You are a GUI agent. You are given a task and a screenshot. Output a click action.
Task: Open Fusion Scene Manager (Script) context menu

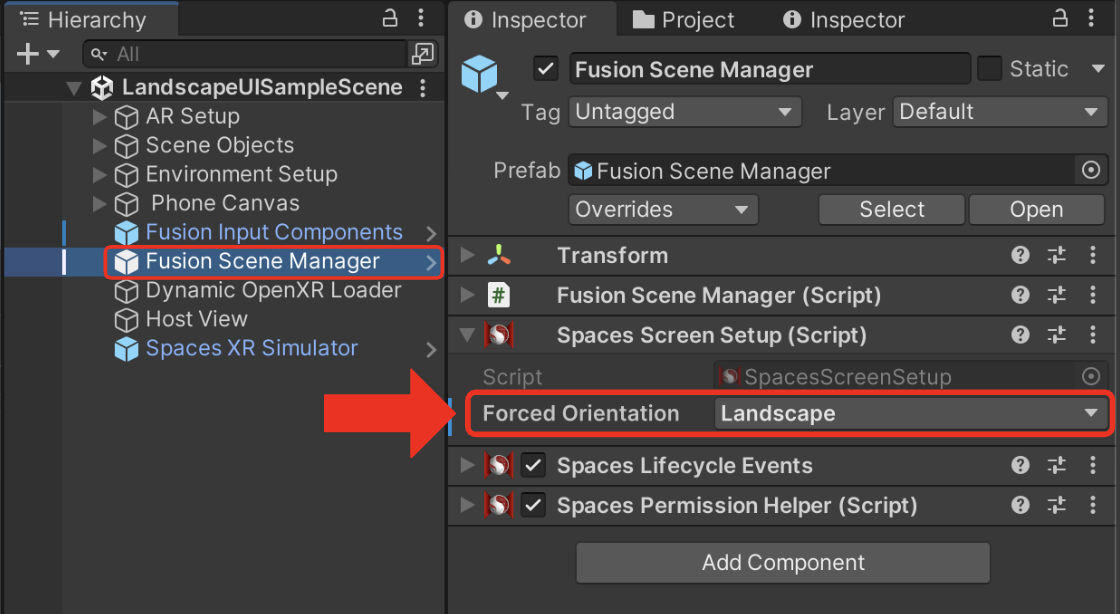(1092, 295)
